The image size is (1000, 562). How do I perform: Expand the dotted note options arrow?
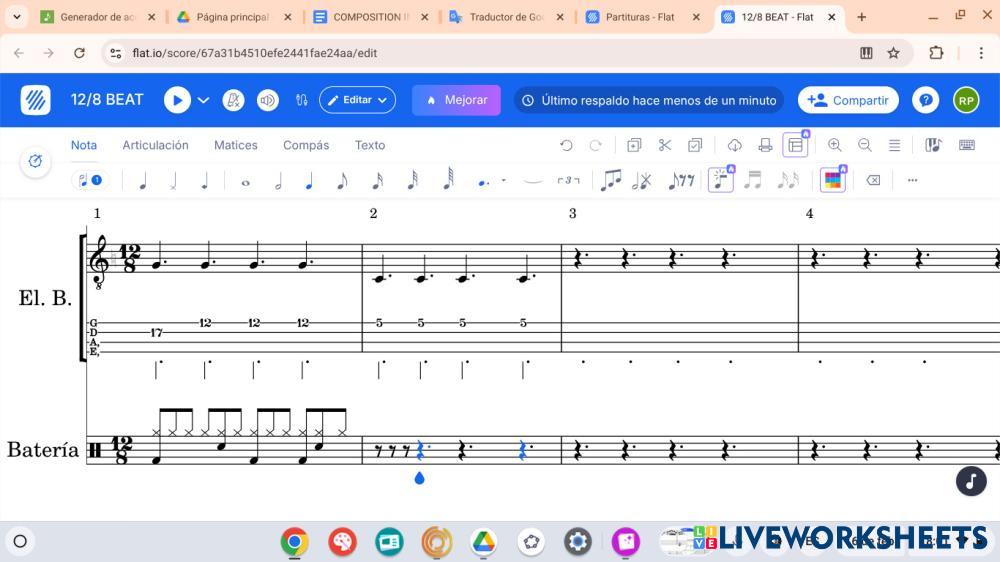(503, 181)
